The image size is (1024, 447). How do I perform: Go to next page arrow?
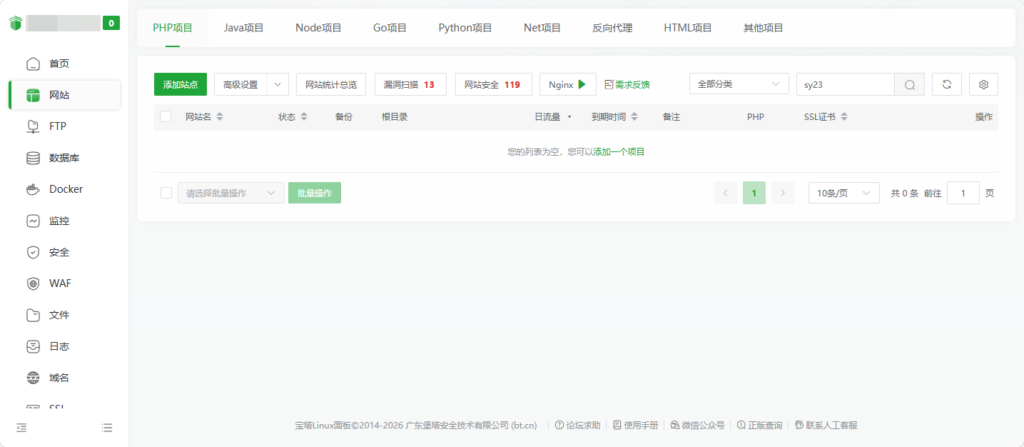pyautogui.click(x=782, y=193)
